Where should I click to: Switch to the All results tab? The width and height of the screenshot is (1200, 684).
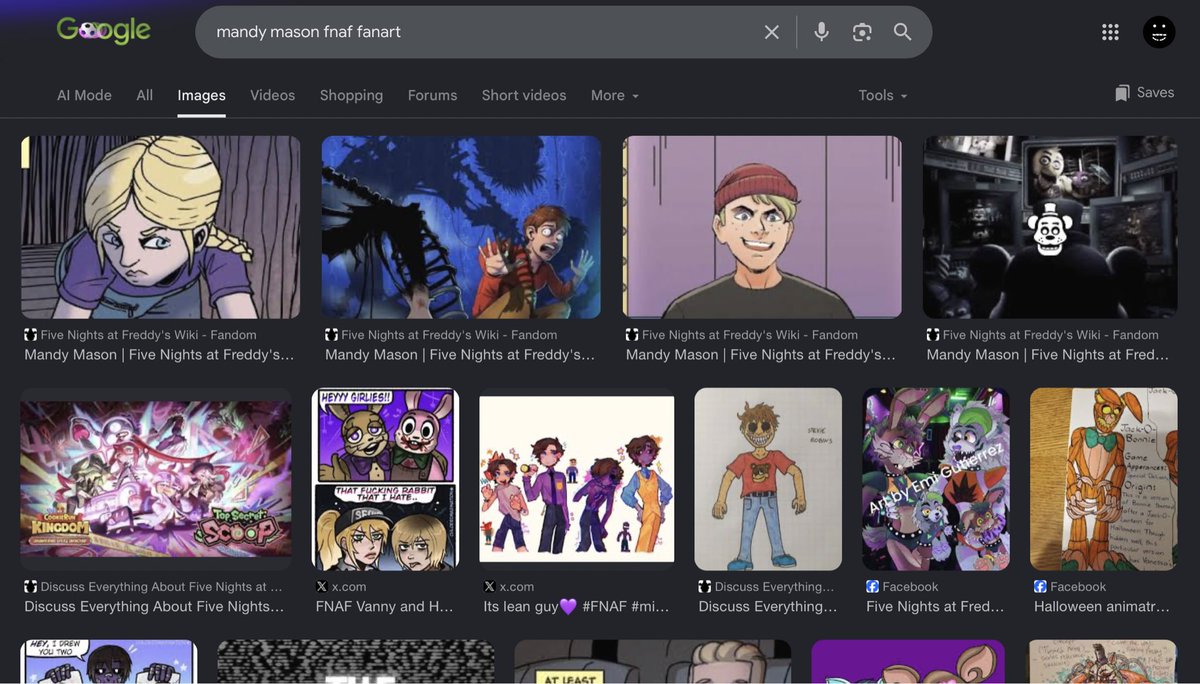click(145, 95)
